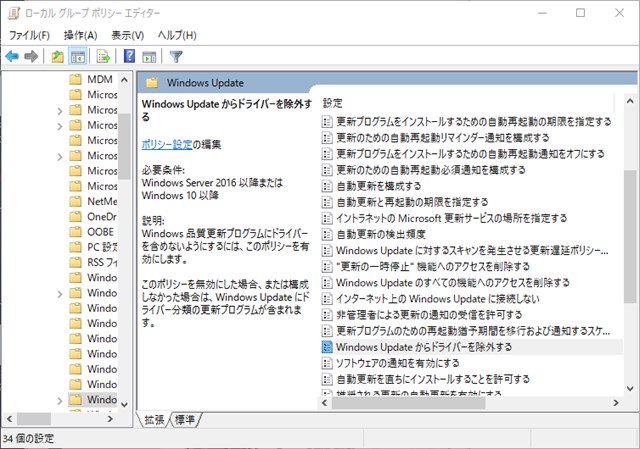Expand the second Micros tree folder
Screen dimensions: 640x449
pyautogui.click(x=60, y=111)
